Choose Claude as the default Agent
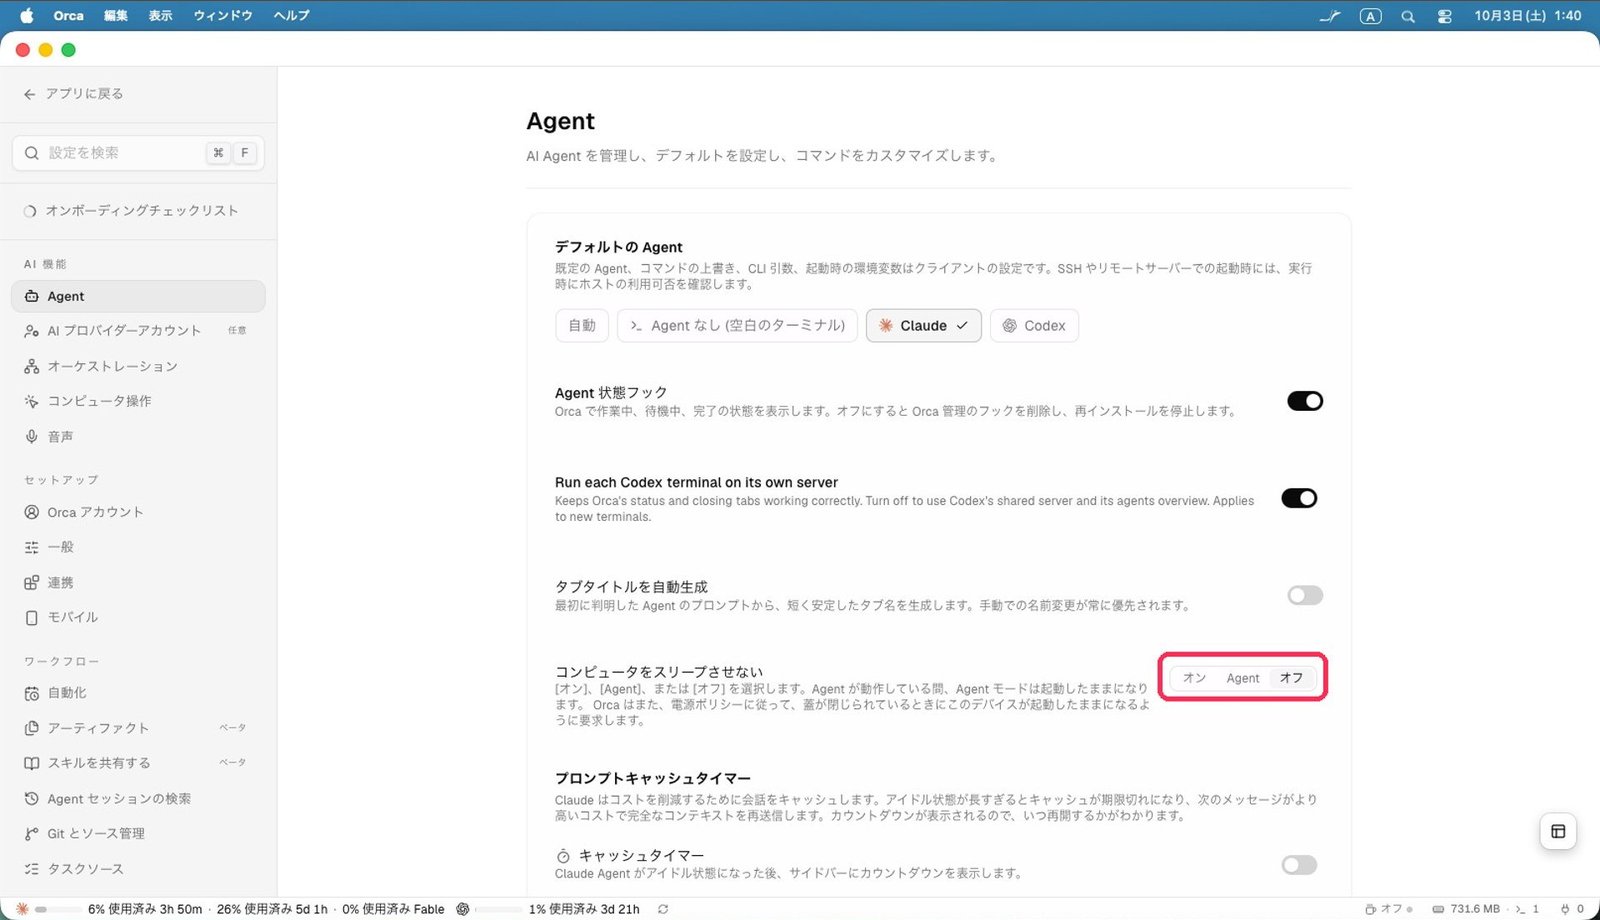 (924, 326)
